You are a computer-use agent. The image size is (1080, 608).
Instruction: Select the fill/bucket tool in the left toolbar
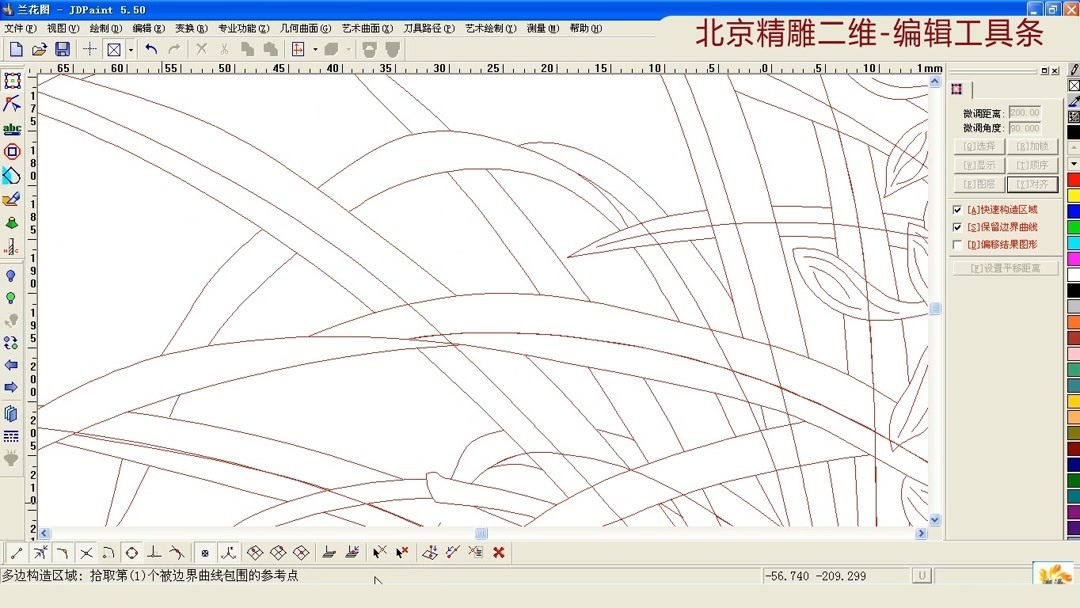coord(13,222)
